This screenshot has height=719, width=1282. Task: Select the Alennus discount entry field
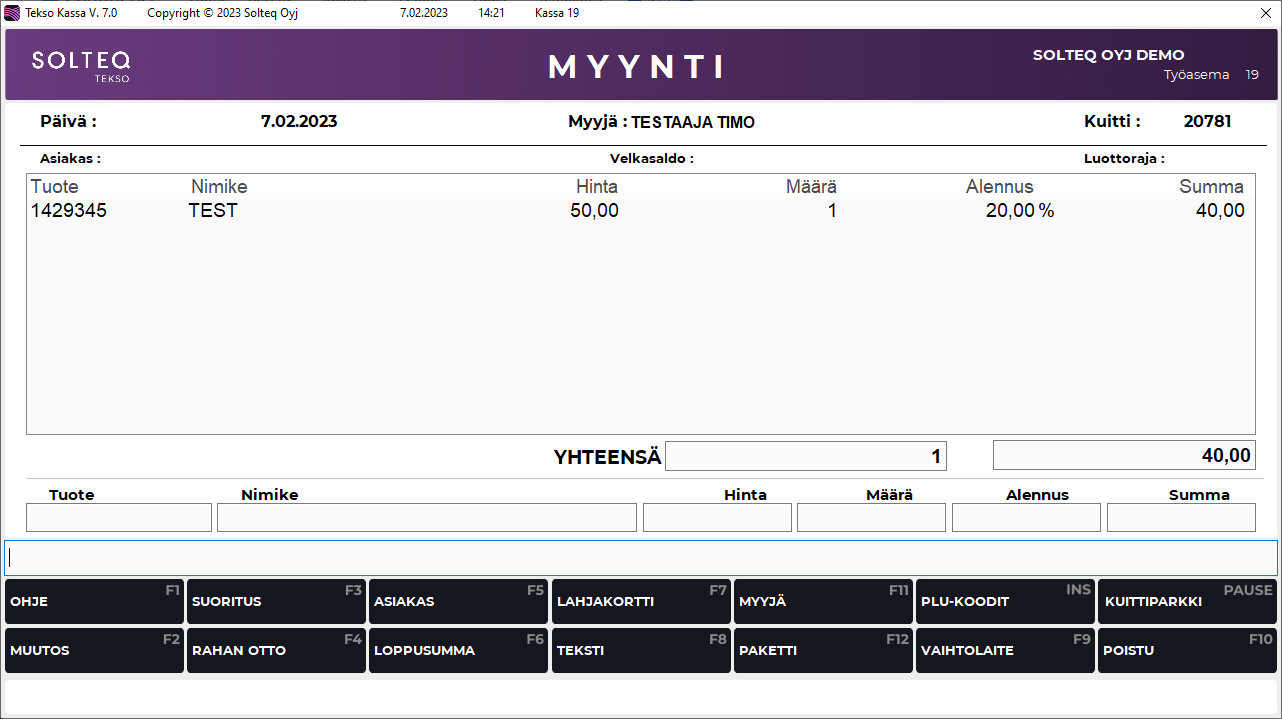(x=1026, y=517)
